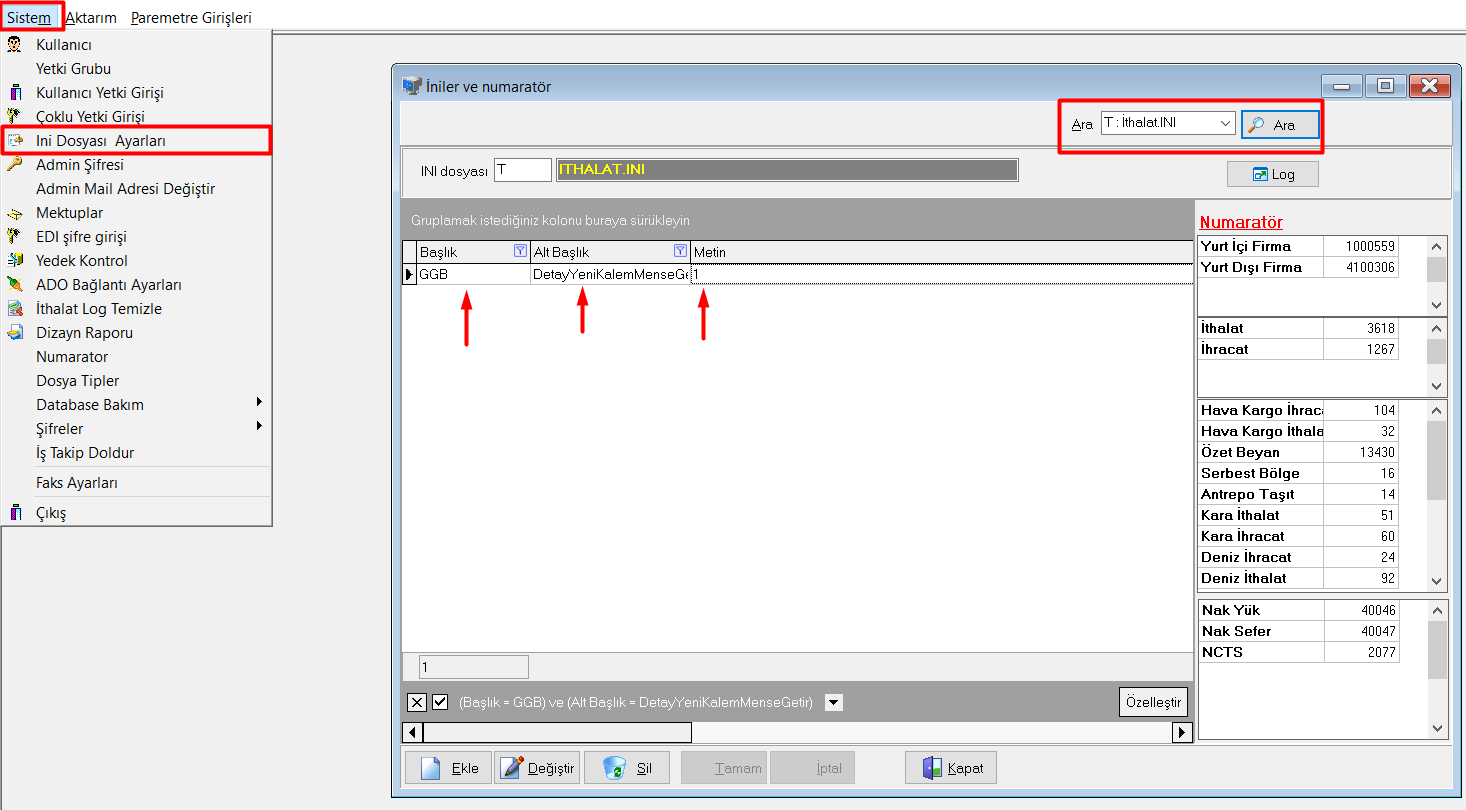
Task: Click the Kullanıcı icon in Sistem menu
Action: pyautogui.click(x=15, y=45)
